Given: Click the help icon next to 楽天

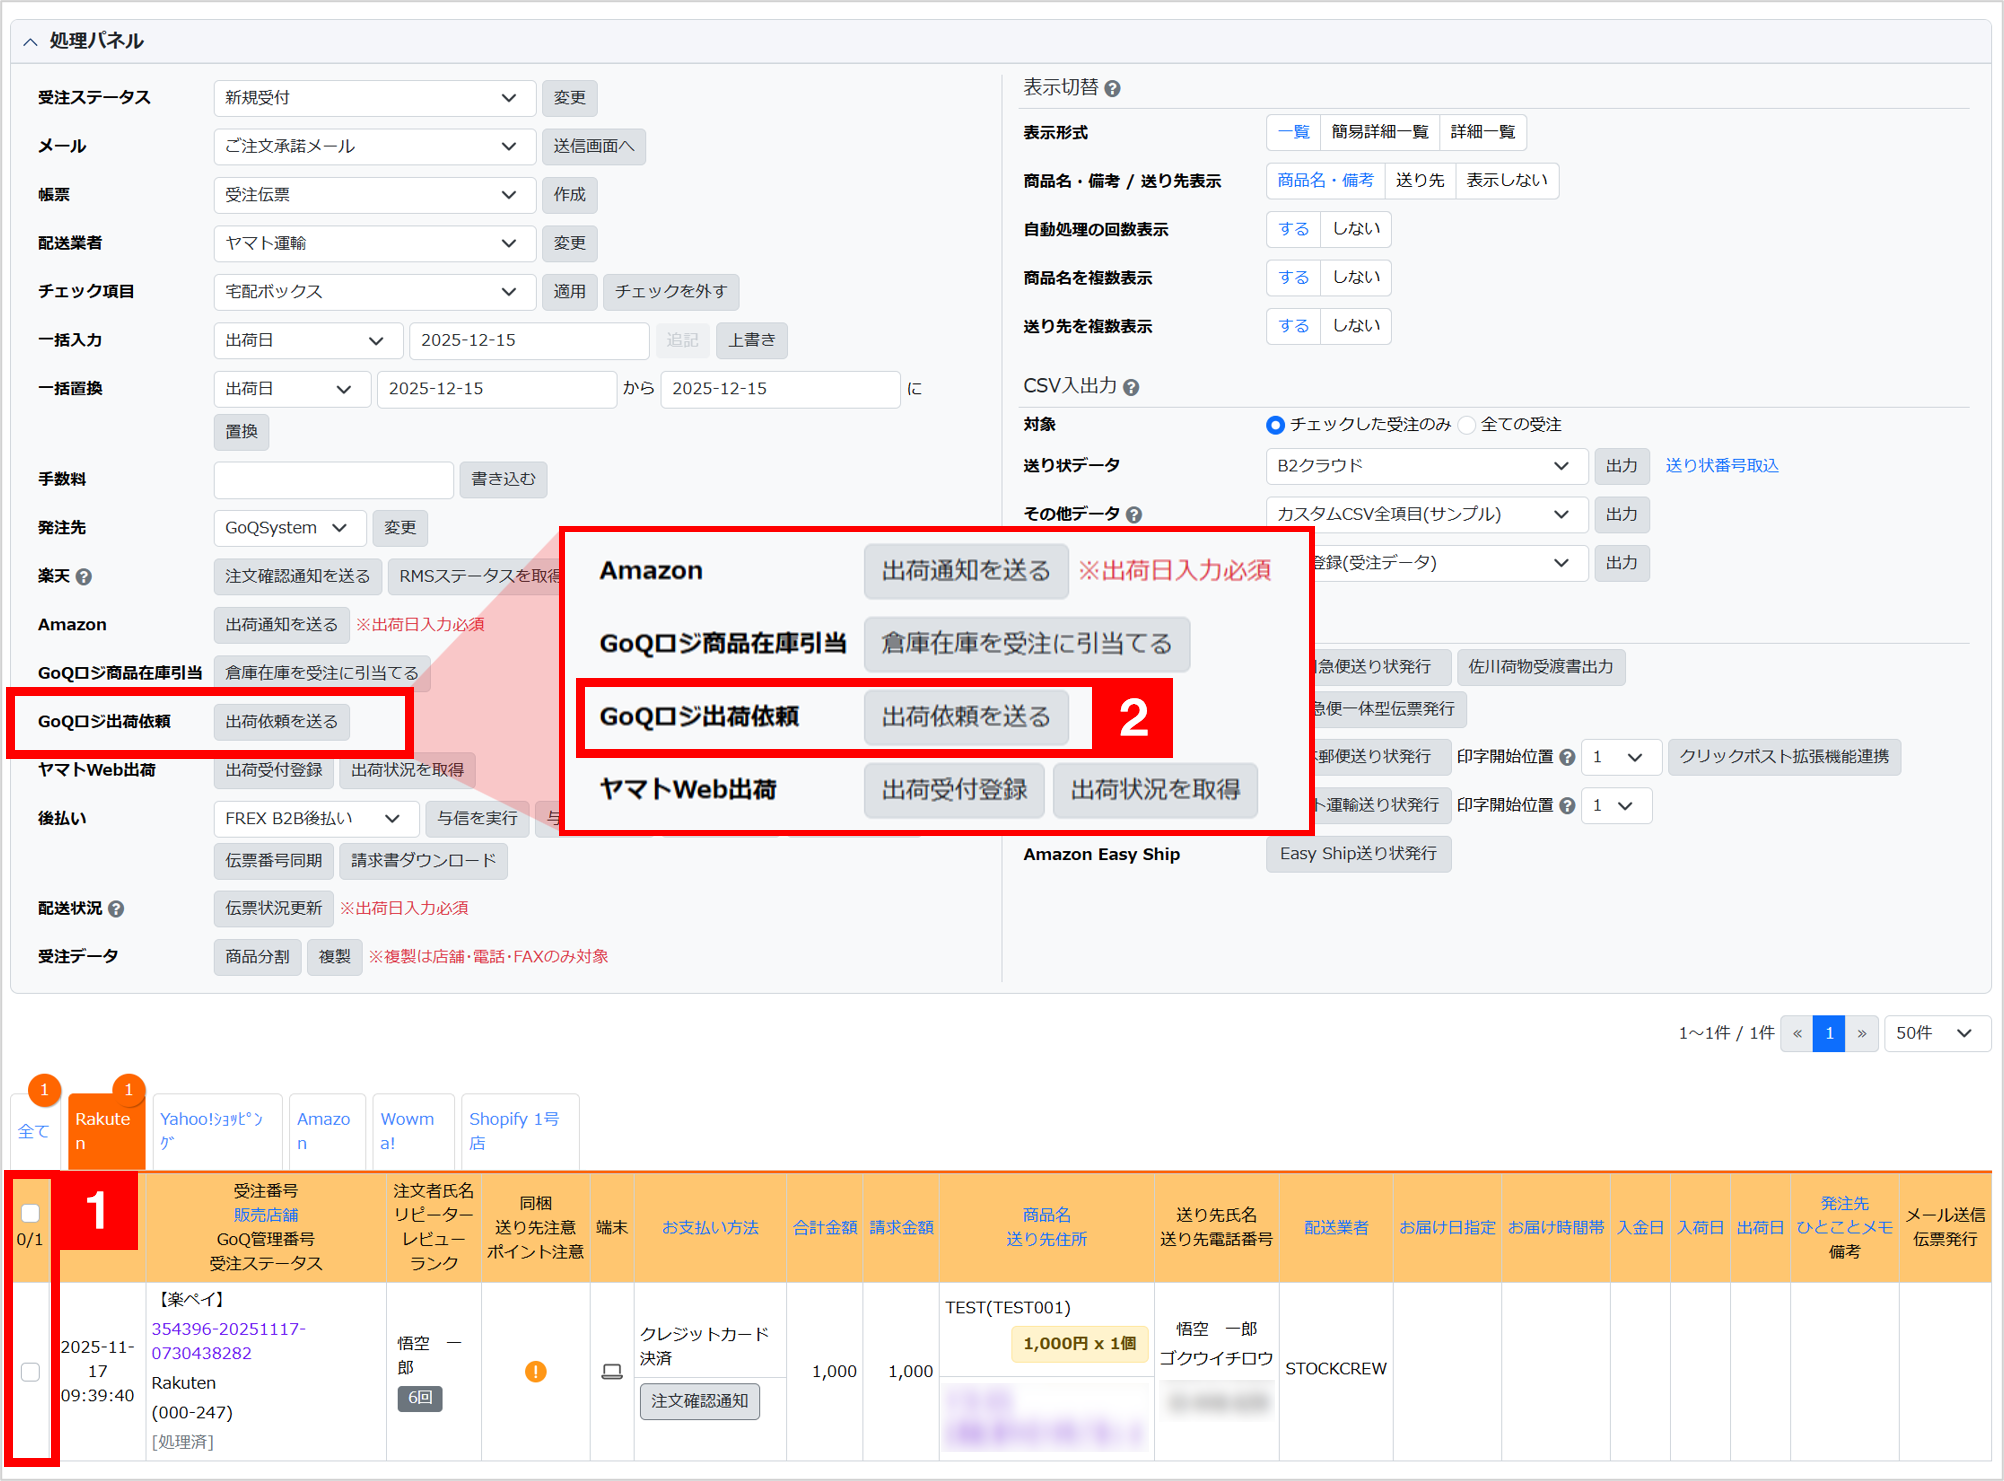Looking at the screenshot, I should tap(84, 577).
